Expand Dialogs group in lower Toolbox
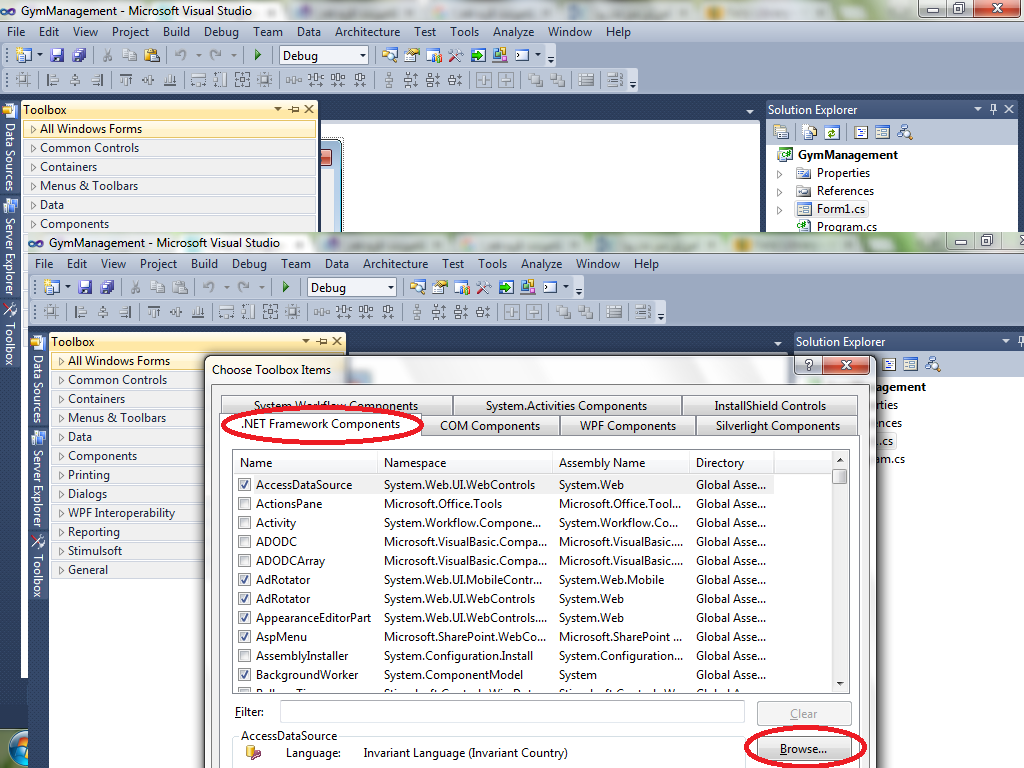Viewport: 1024px width, 768px height. (x=61, y=494)
